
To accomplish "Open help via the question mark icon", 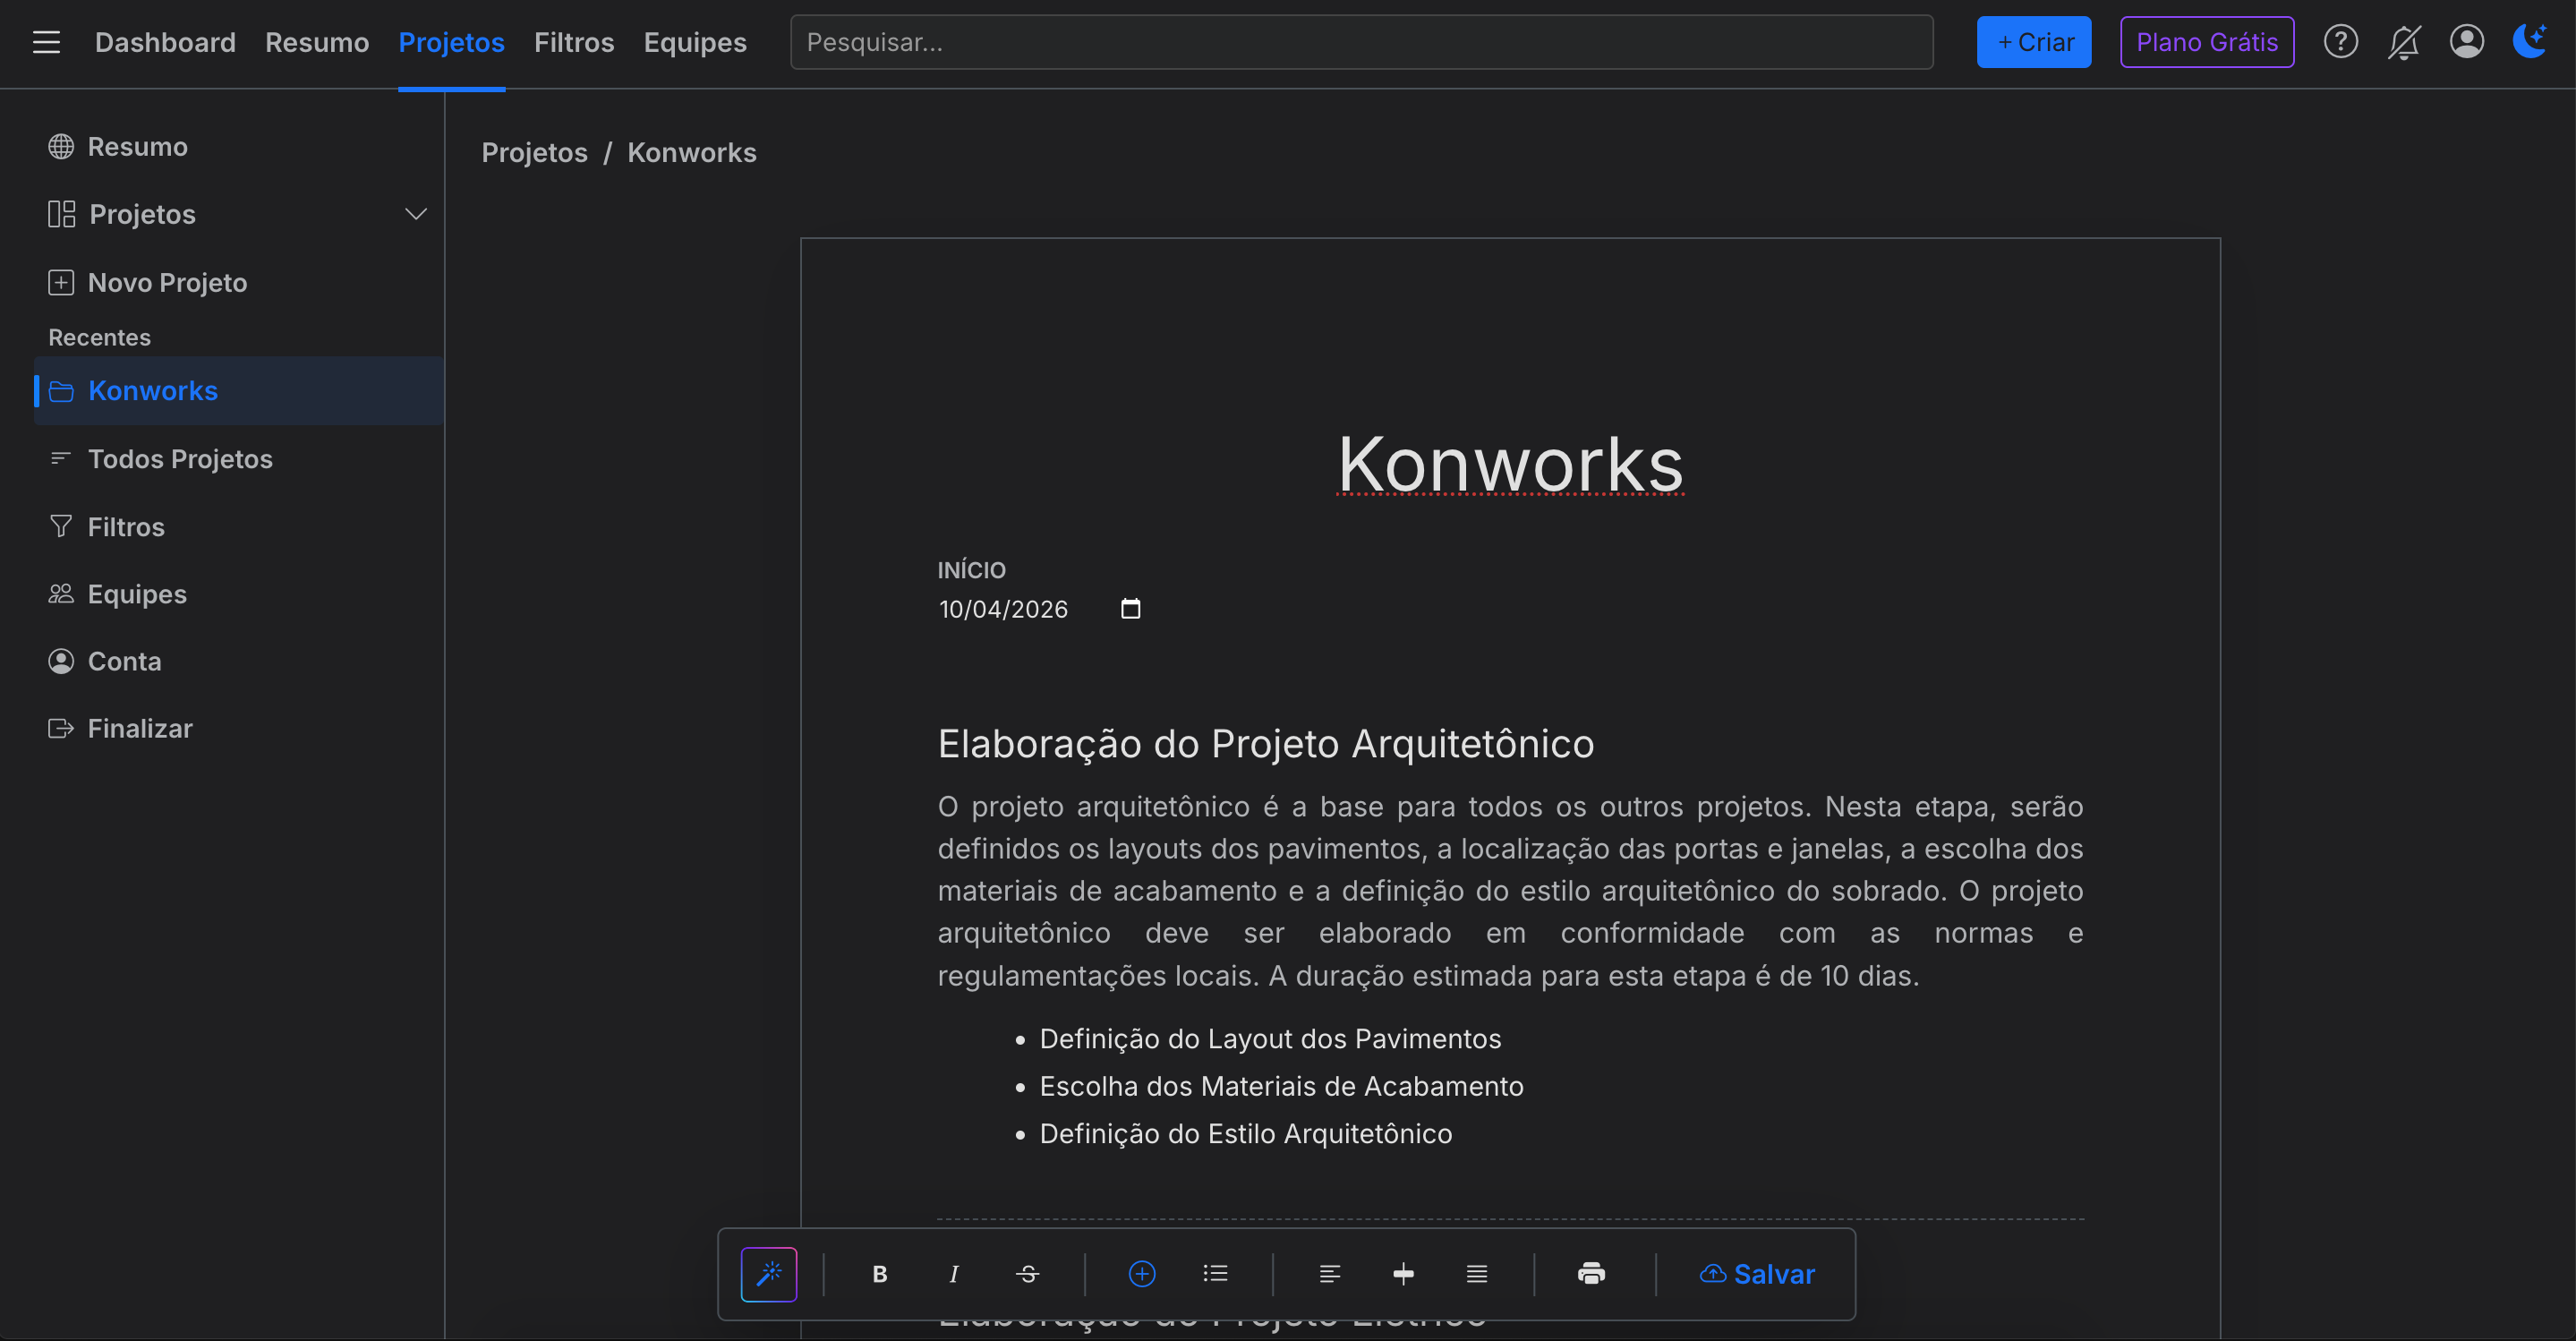I will point(2340,41).
